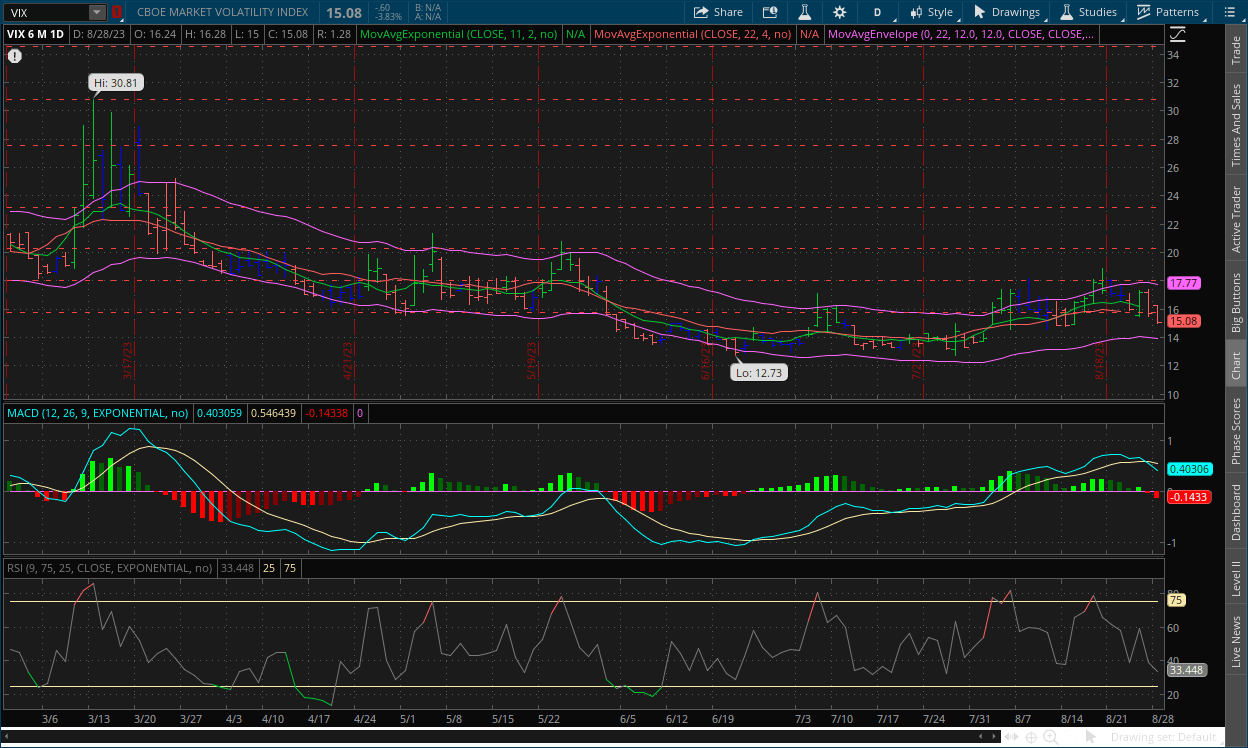Screen dimensions: 1248x748
Task: Open the Drawings menu
Action: pyautogui.click(x=1007, y=12)
